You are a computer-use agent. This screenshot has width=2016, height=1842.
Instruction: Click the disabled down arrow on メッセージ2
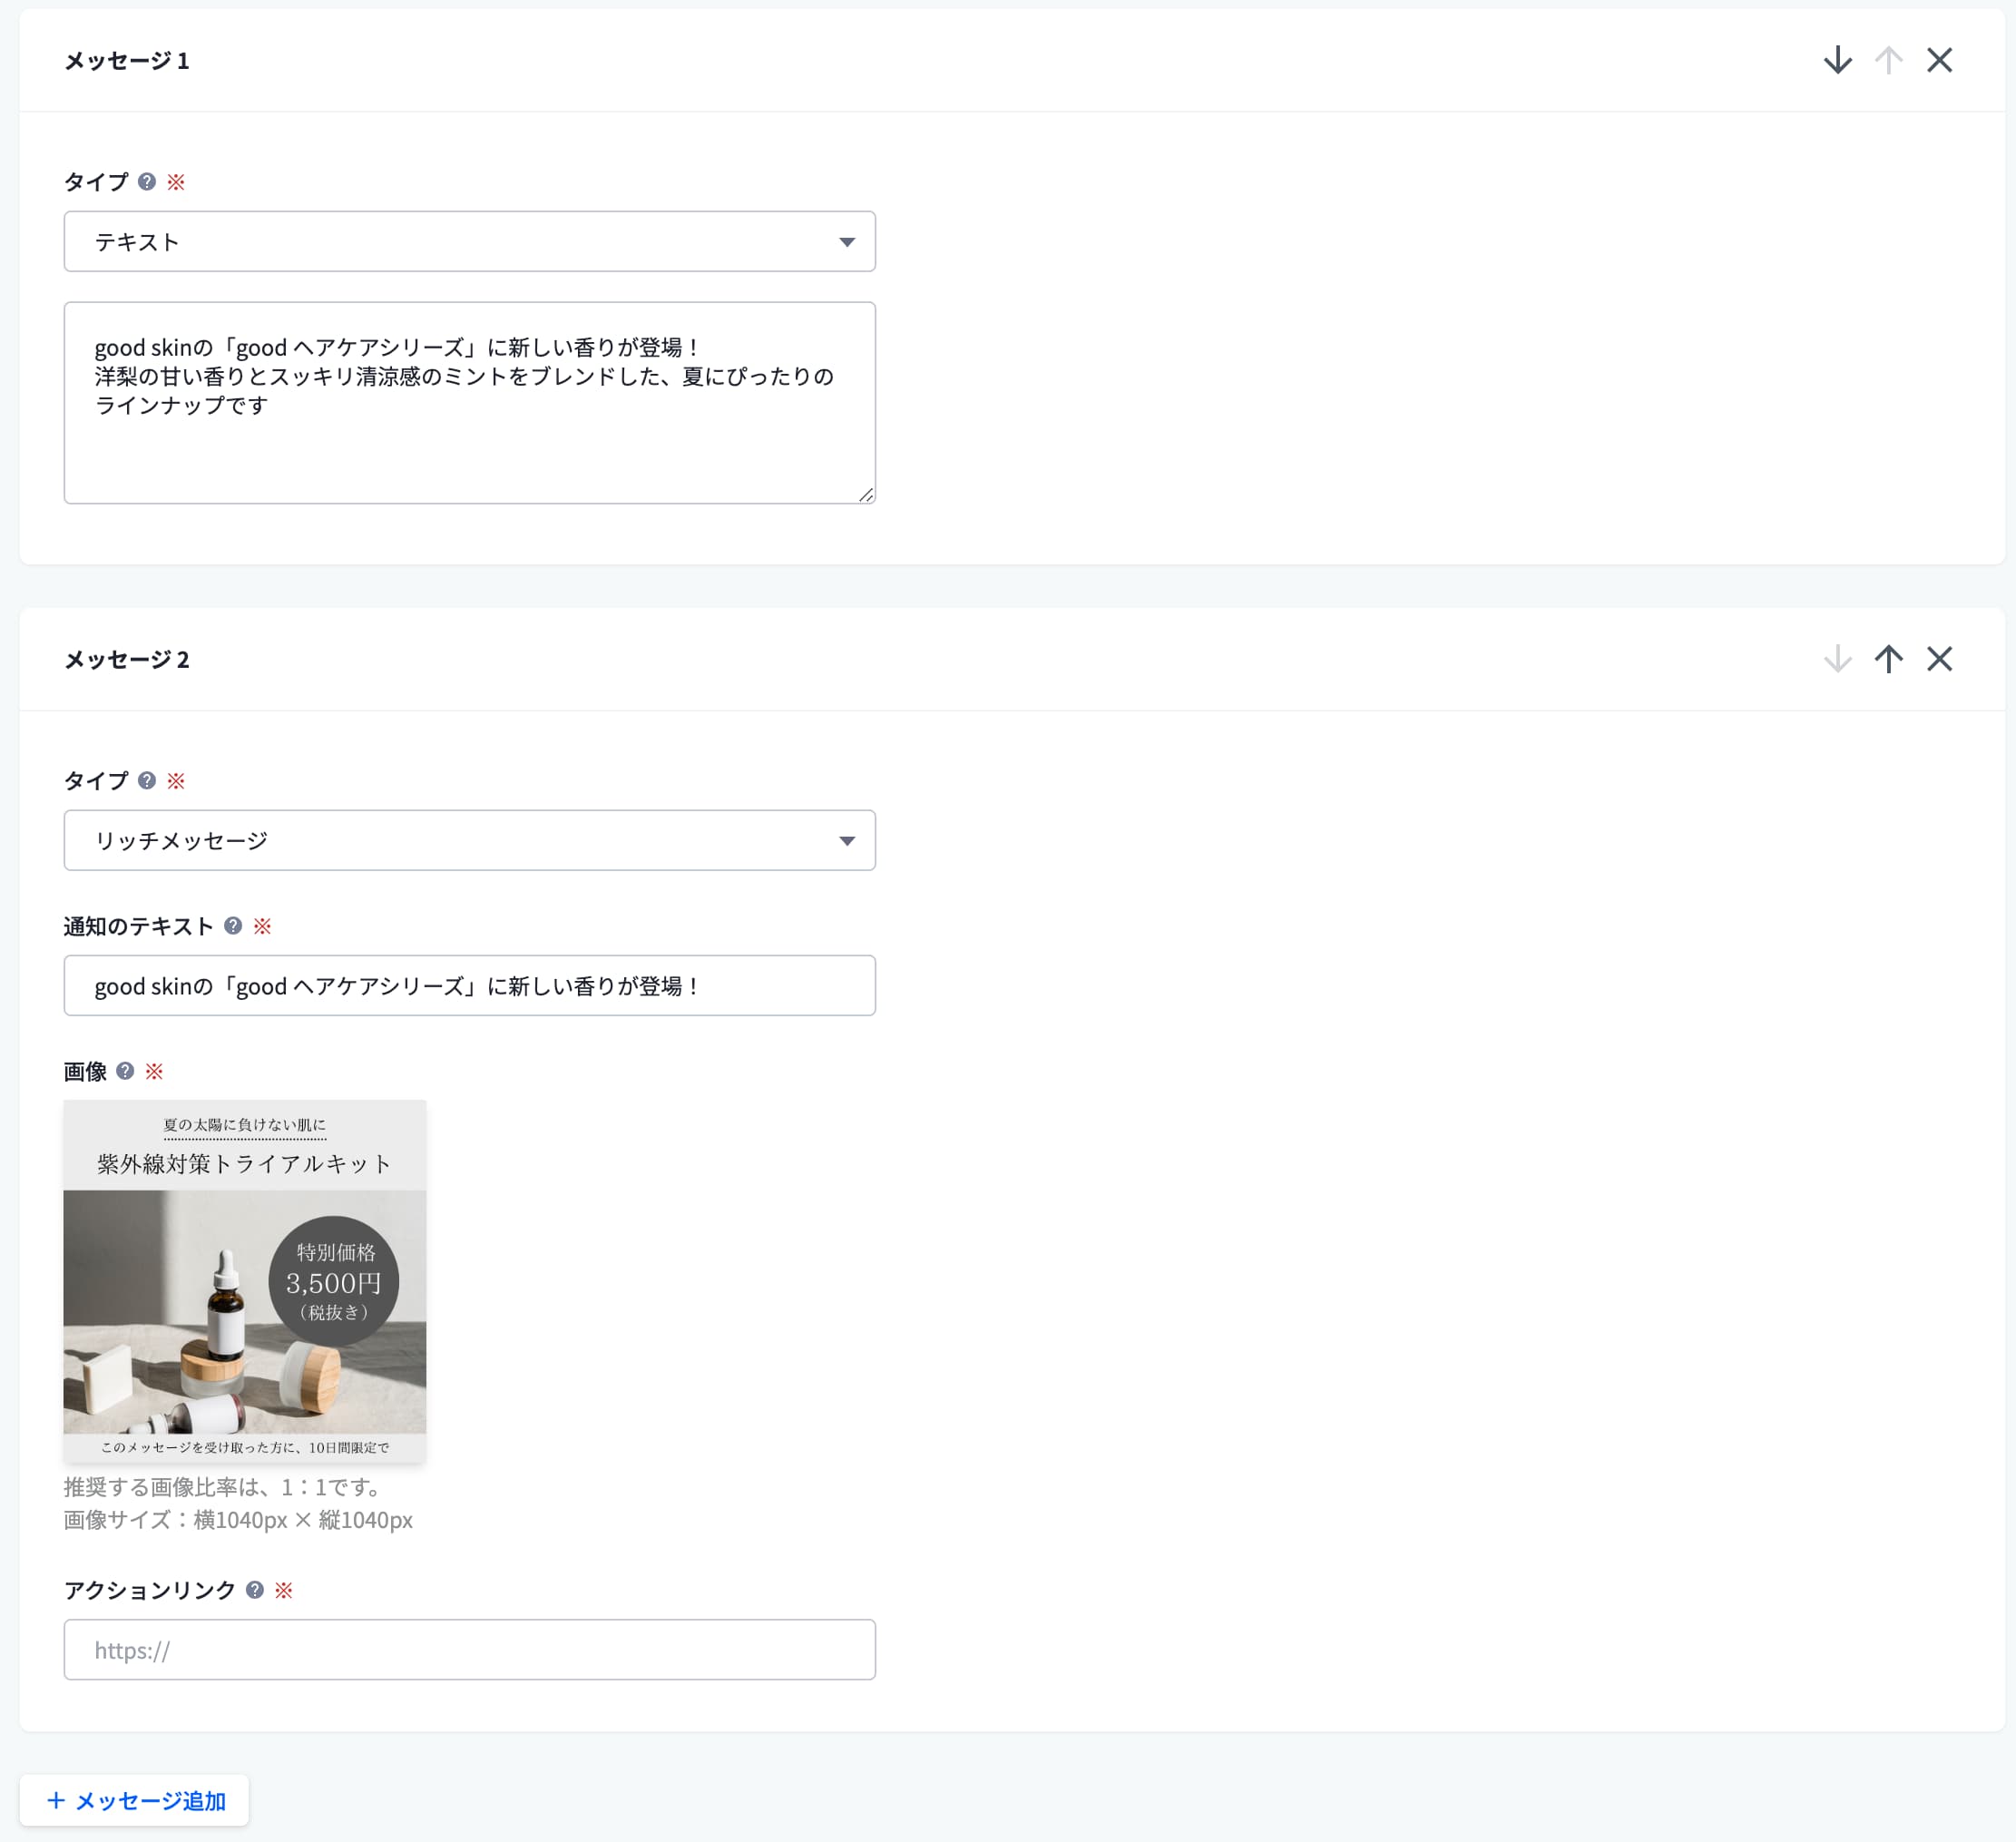[1837, 659]
